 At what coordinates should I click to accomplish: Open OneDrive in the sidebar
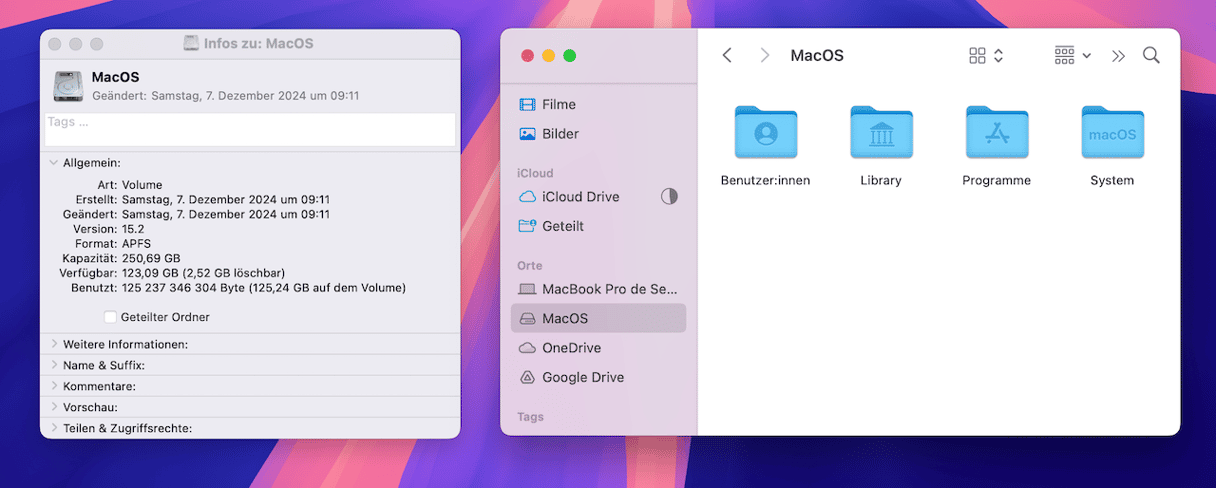tap(598, 348)
